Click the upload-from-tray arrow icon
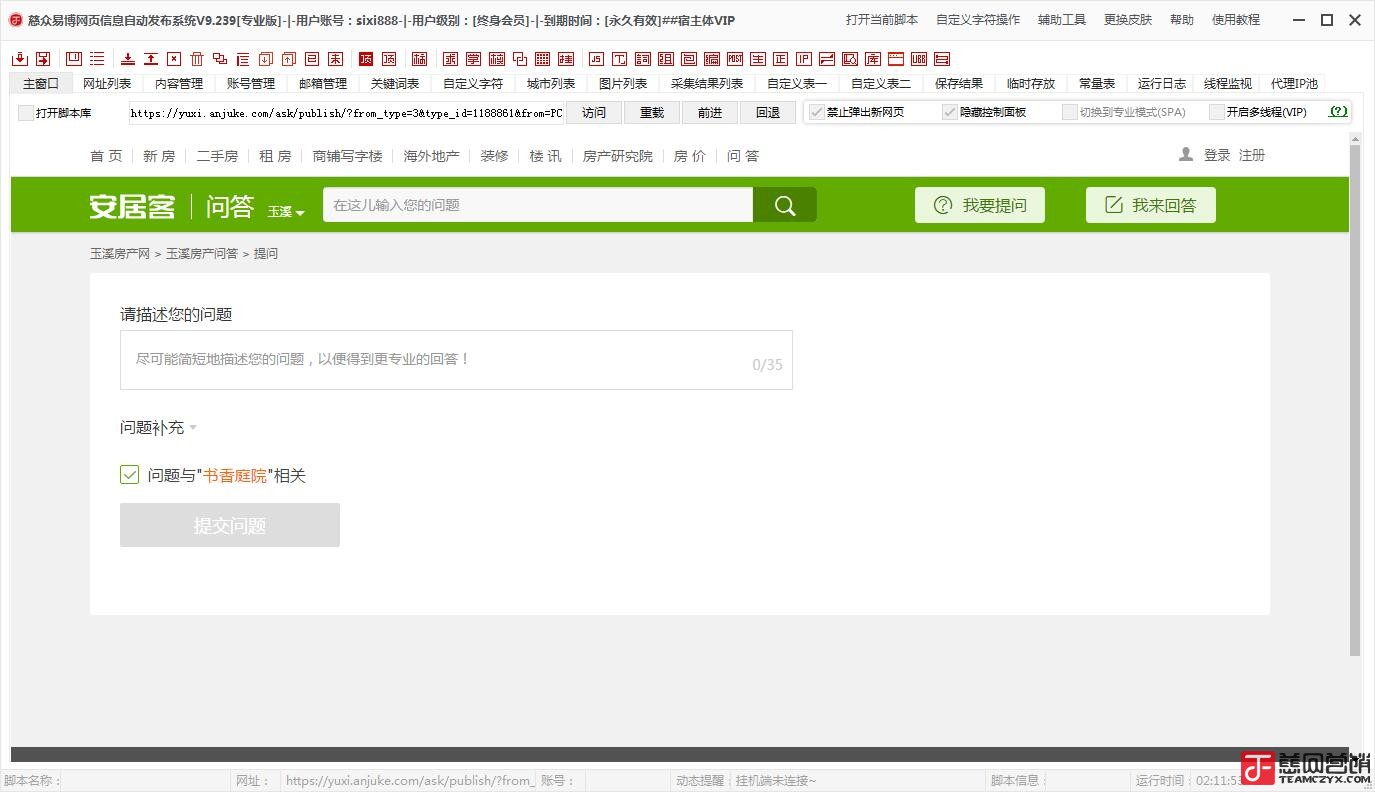 coord(151,59)
